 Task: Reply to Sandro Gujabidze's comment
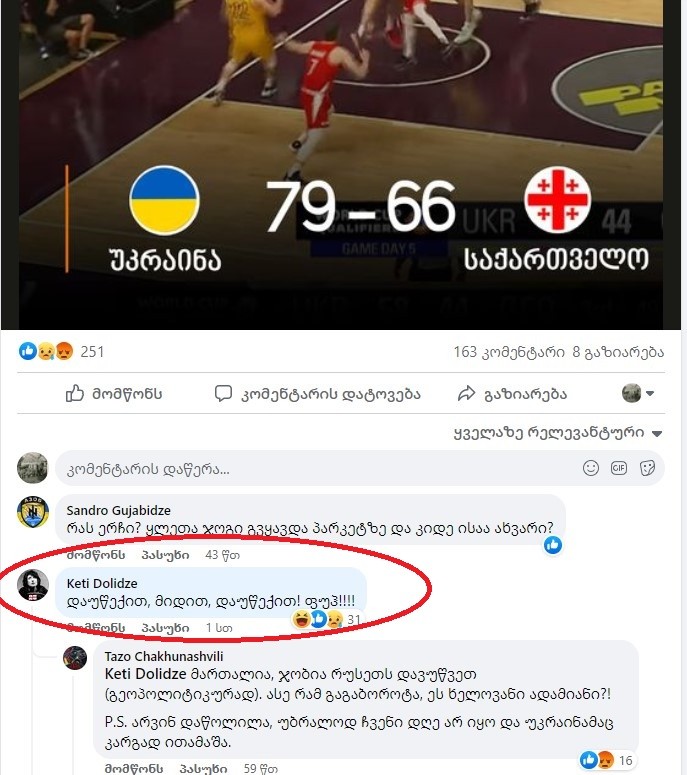pyautogui.click(x=165, y=555)
